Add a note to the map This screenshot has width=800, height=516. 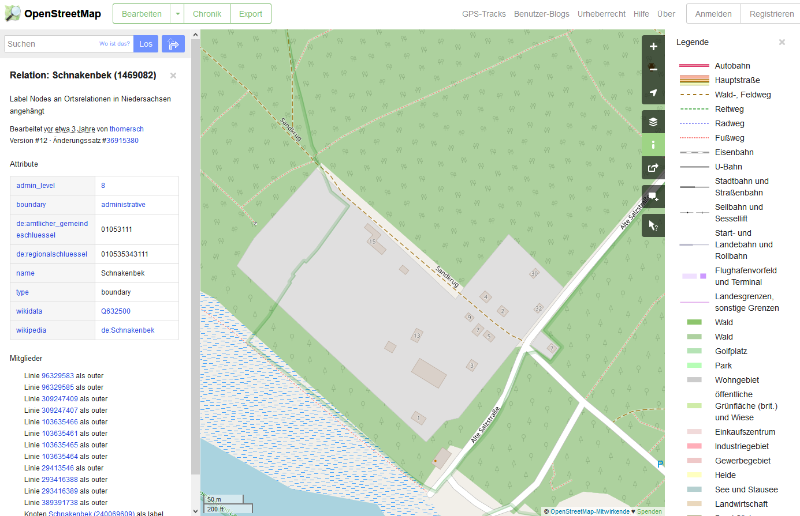[653, 197]
